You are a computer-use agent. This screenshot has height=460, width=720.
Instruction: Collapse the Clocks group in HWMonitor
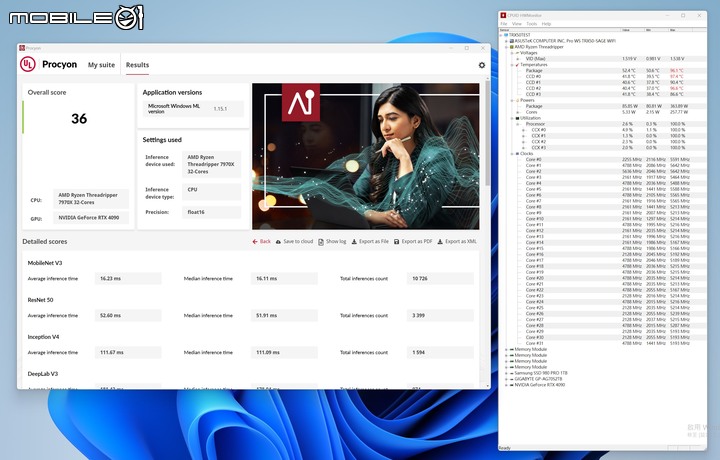(512, 154)
